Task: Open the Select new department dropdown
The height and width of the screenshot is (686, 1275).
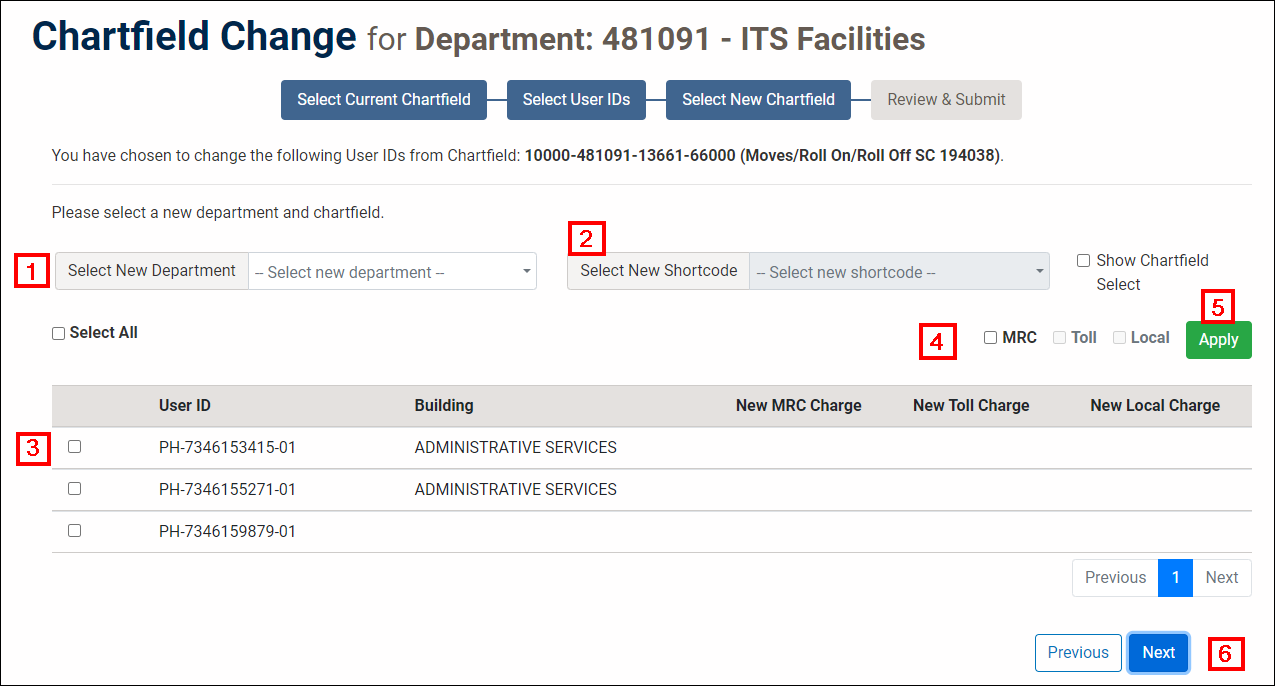Action: point(392,271)
